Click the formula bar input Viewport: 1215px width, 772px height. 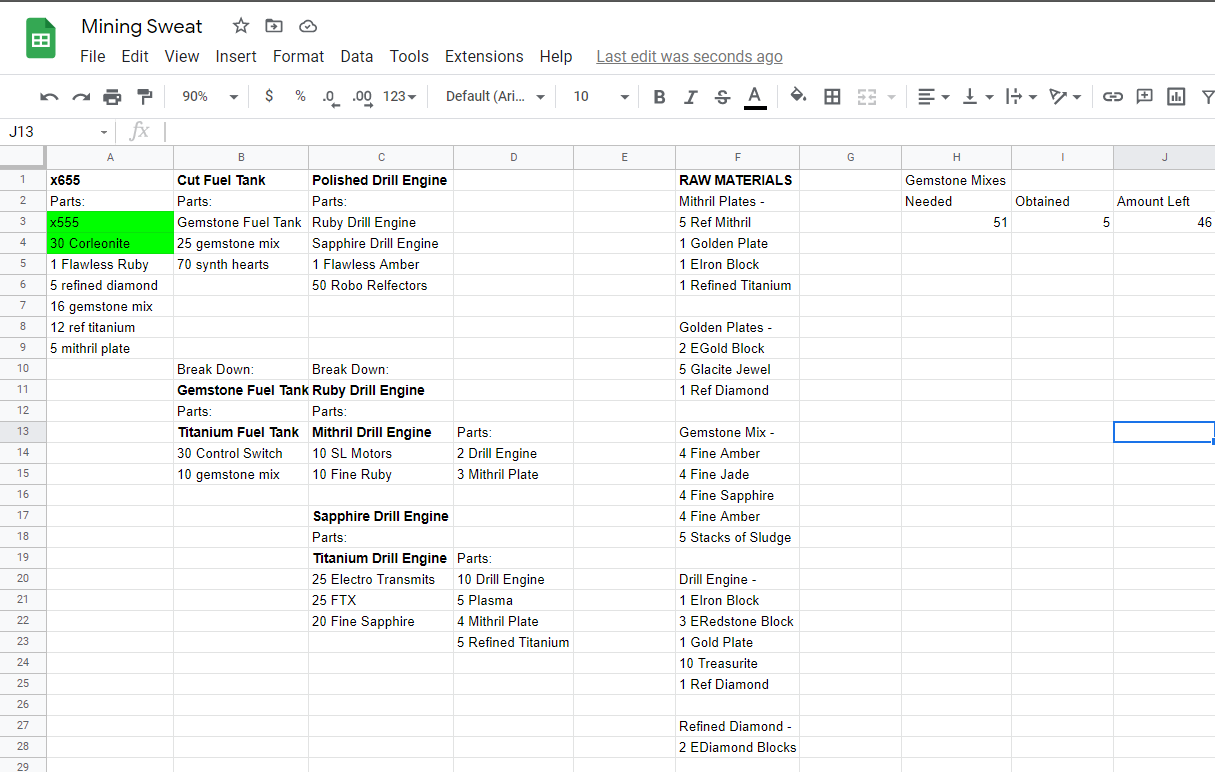click(x=690, y=132)
